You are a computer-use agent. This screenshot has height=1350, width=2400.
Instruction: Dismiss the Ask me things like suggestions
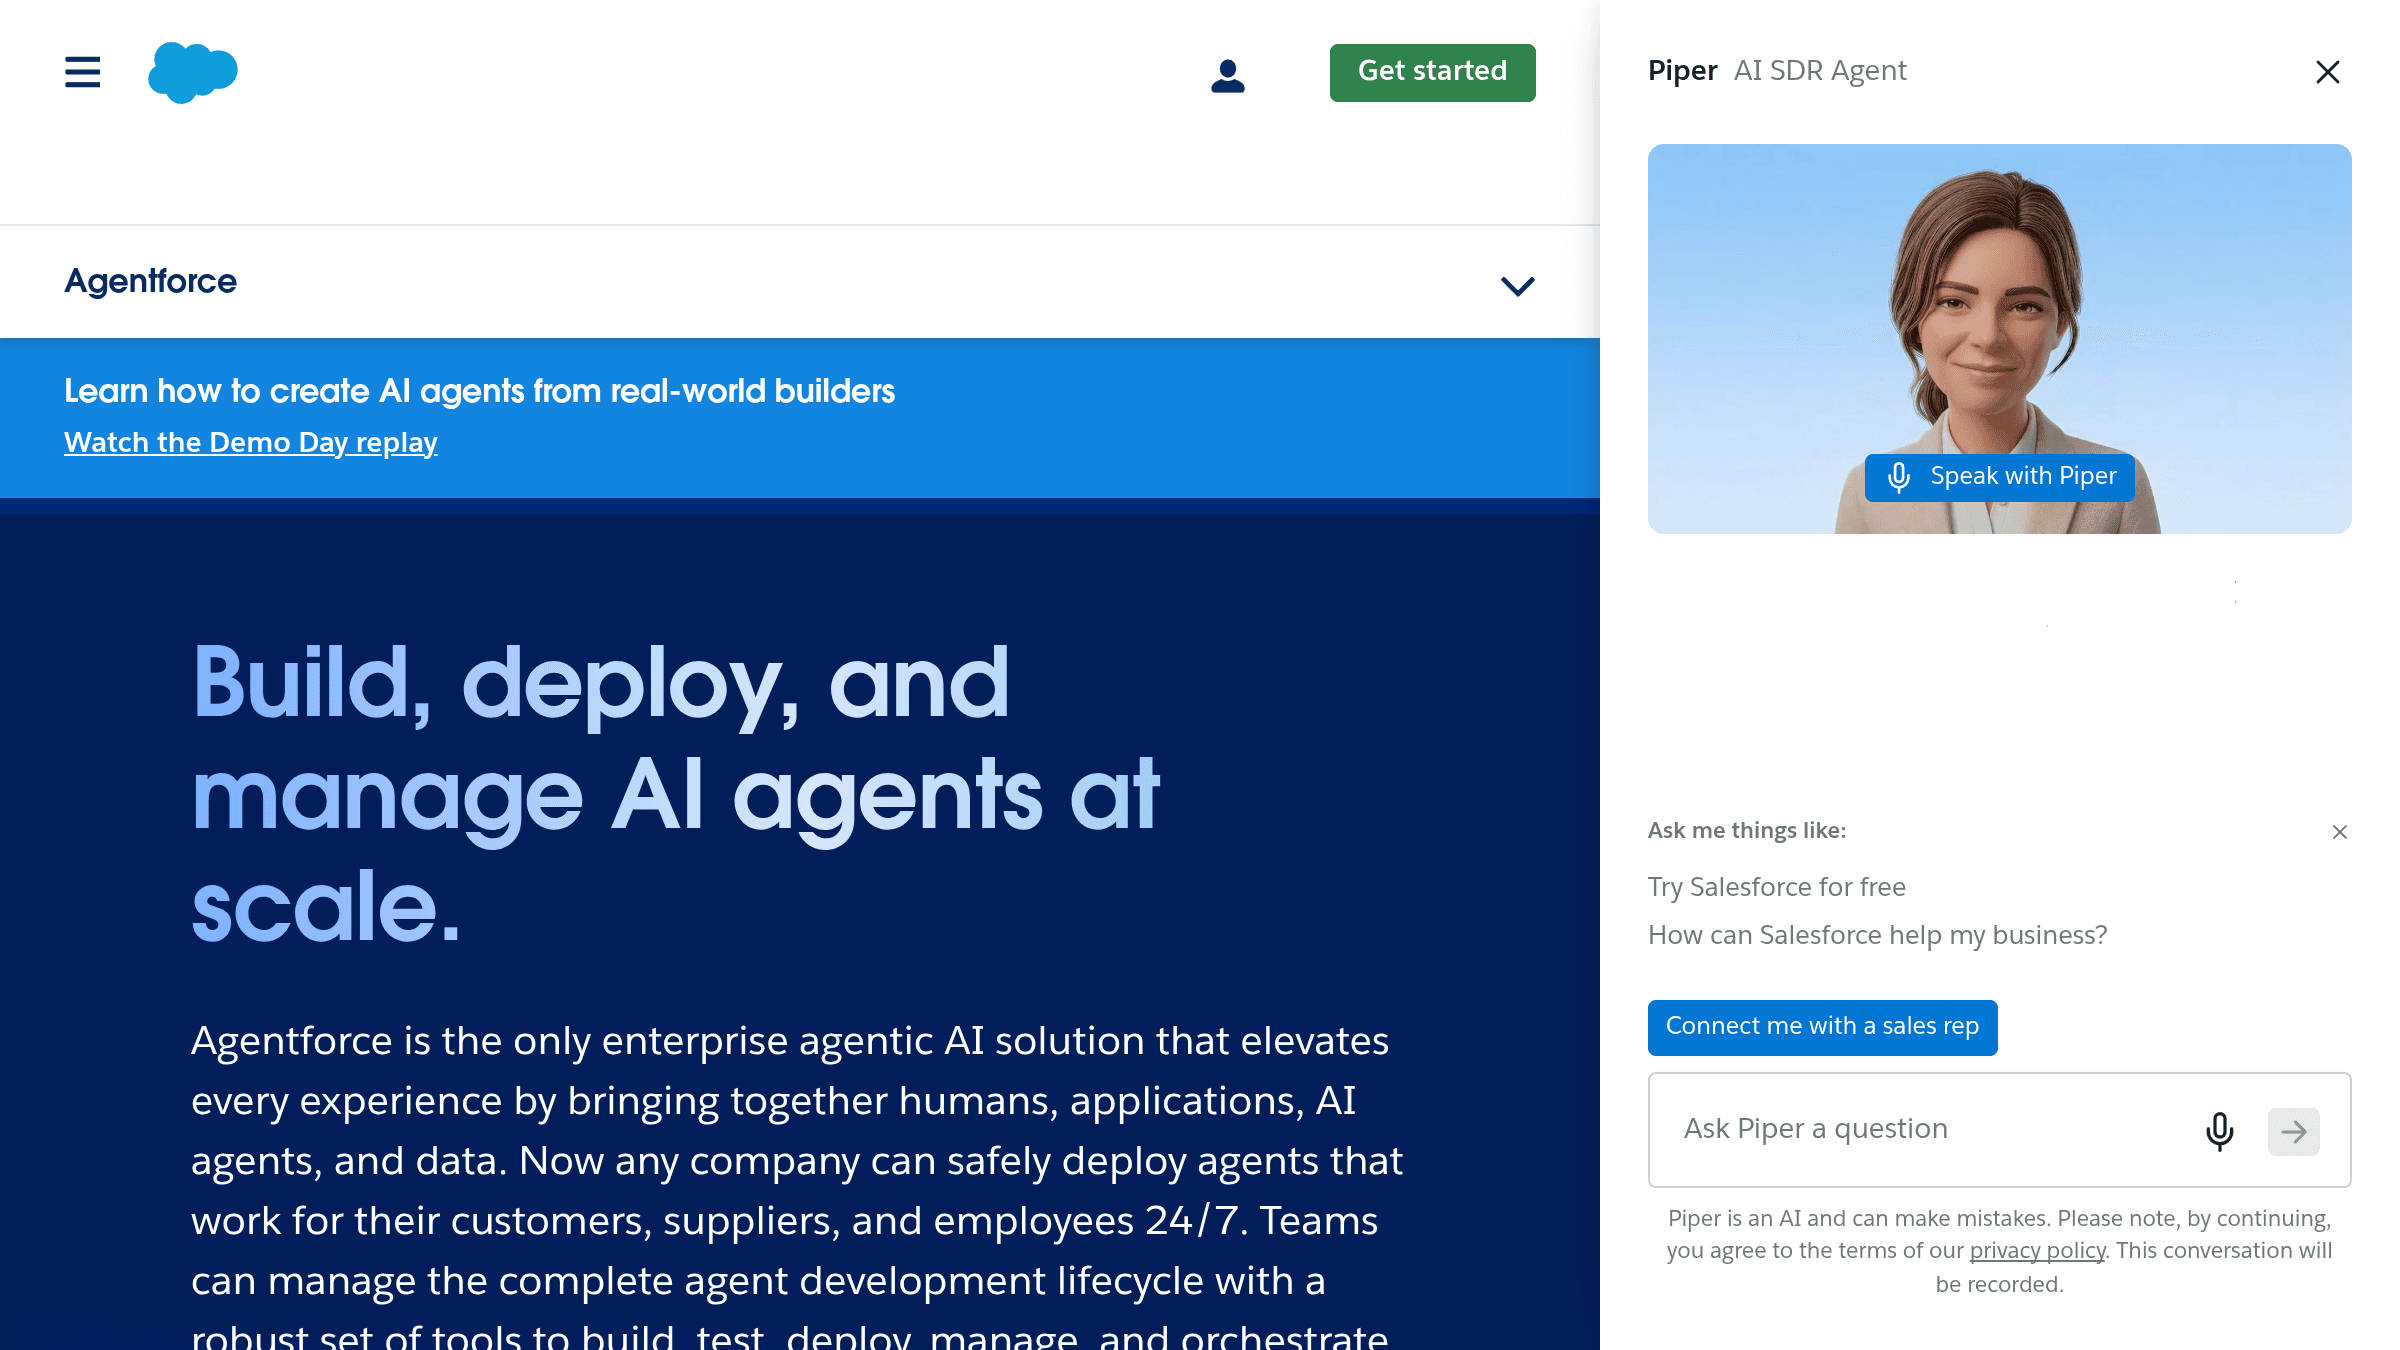pos(2340,832)
